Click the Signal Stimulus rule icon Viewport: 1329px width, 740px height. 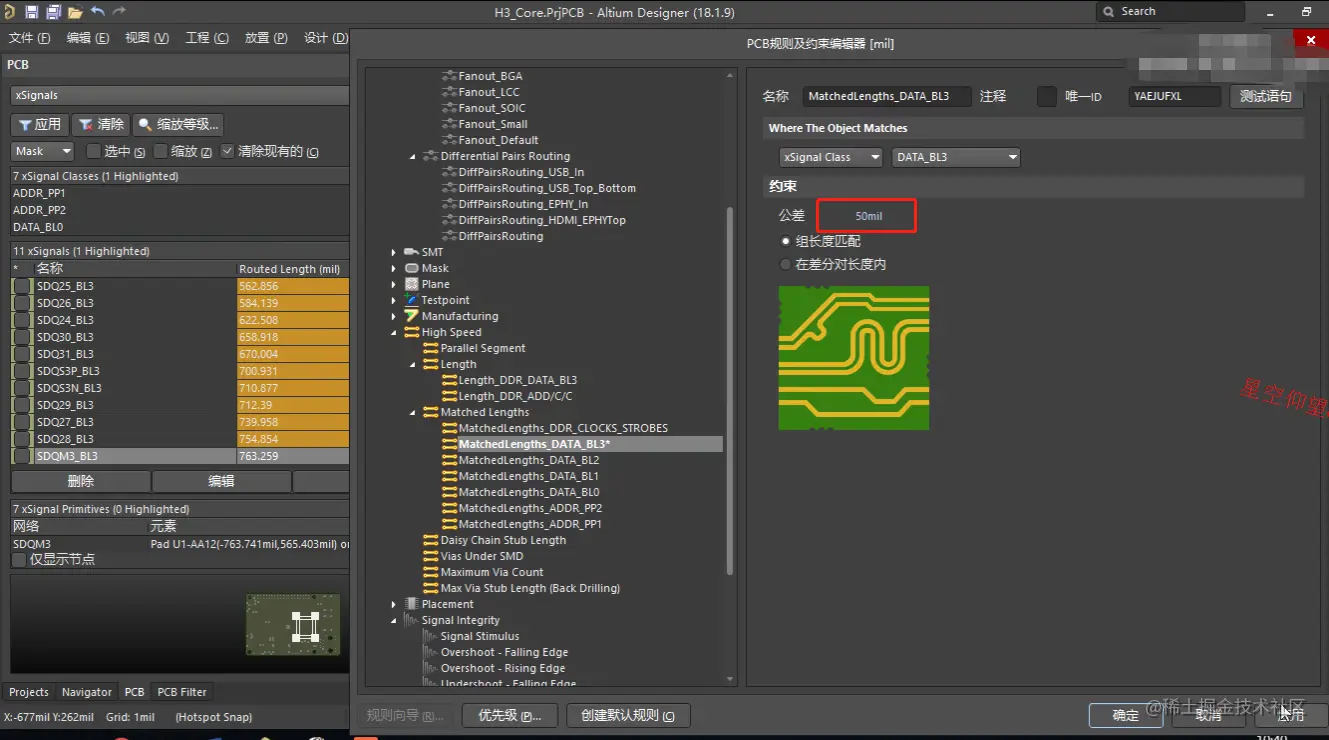tap(431, 636)
